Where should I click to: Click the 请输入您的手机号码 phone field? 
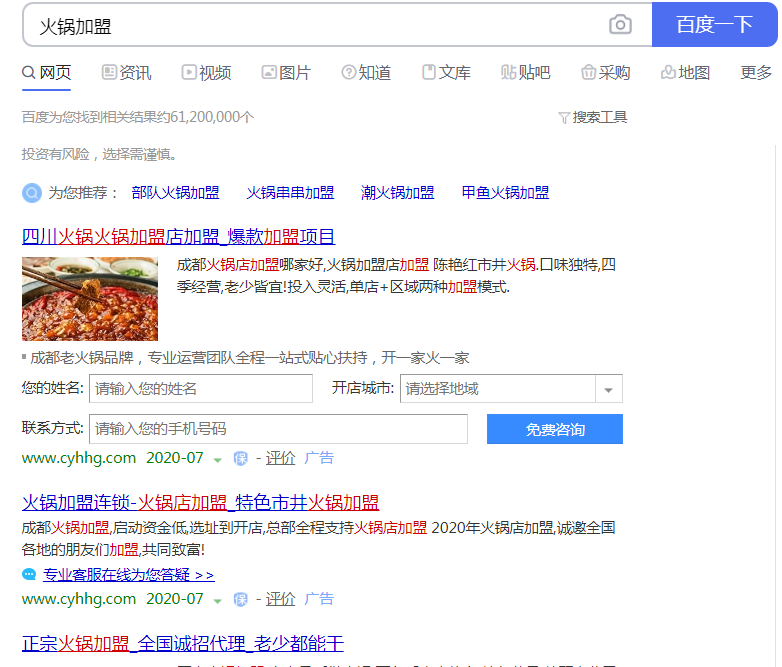coord(278,429)
